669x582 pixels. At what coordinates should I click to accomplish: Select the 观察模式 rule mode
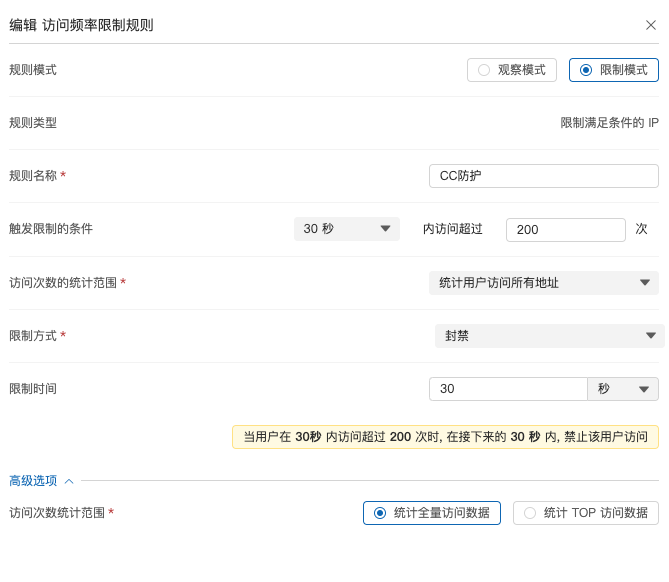pyautogui.click(x=513, y=70)
